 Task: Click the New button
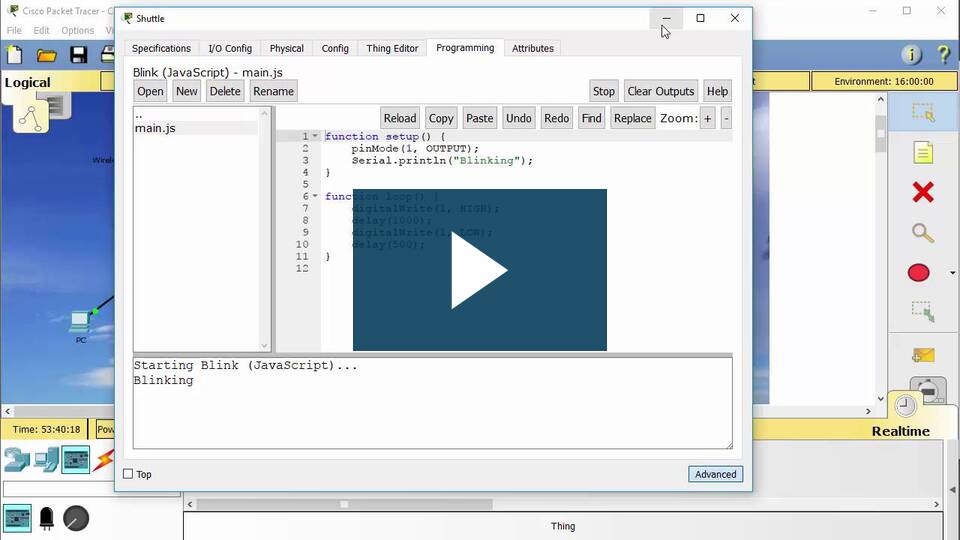(187, 91)
